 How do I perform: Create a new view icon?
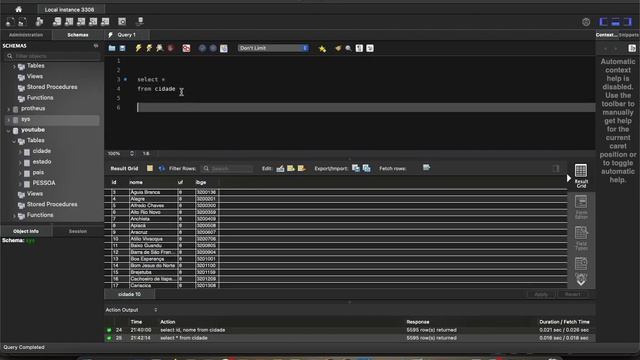pos(81,22)
